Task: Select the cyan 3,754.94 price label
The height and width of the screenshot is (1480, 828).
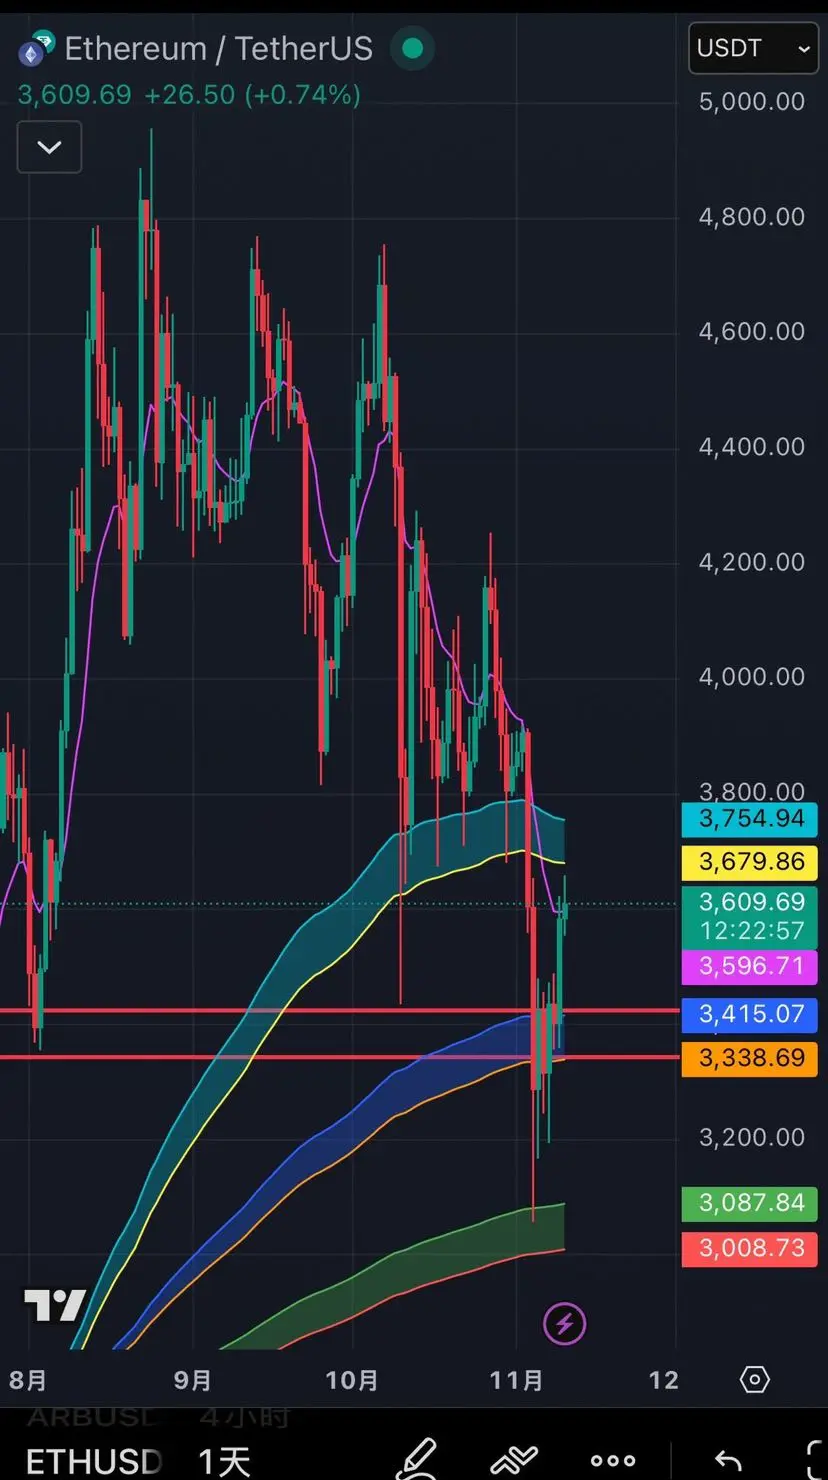Action: click(749, 819)
